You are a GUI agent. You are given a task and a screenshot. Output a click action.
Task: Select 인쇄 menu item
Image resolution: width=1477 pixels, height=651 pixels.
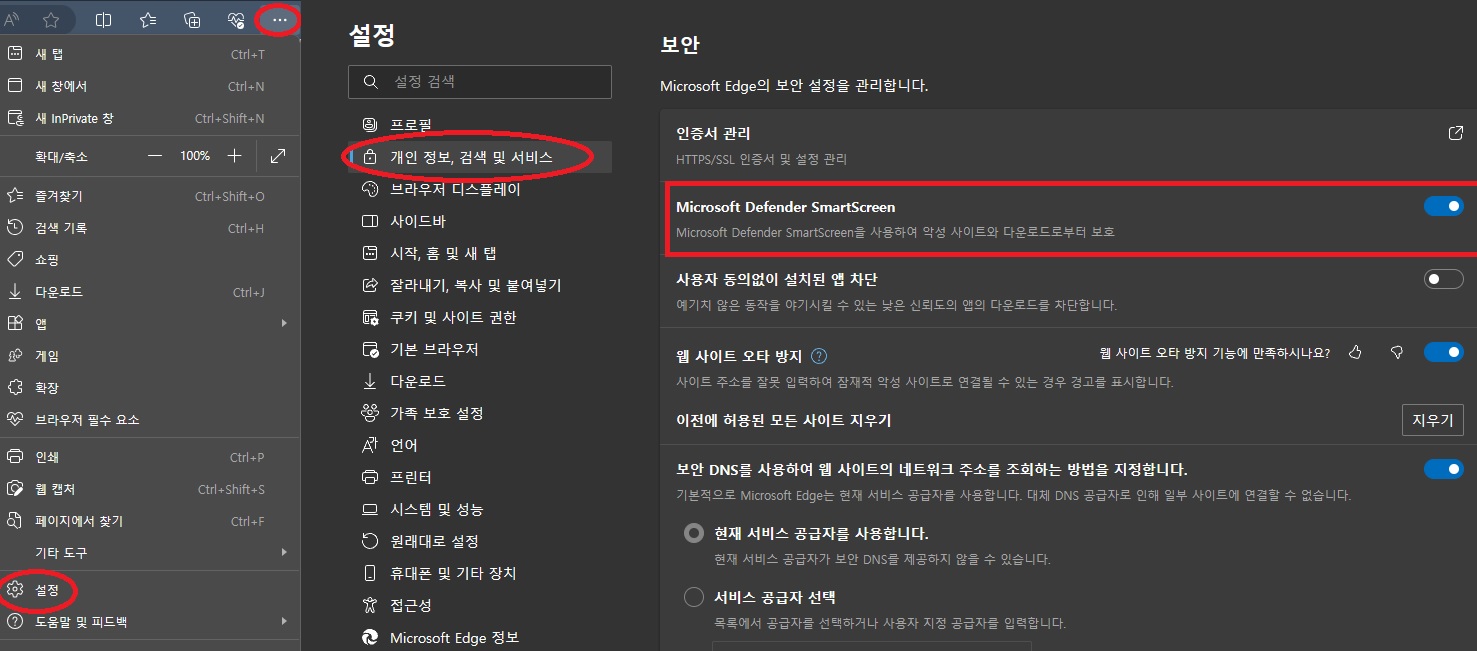(x=150, y=458)
